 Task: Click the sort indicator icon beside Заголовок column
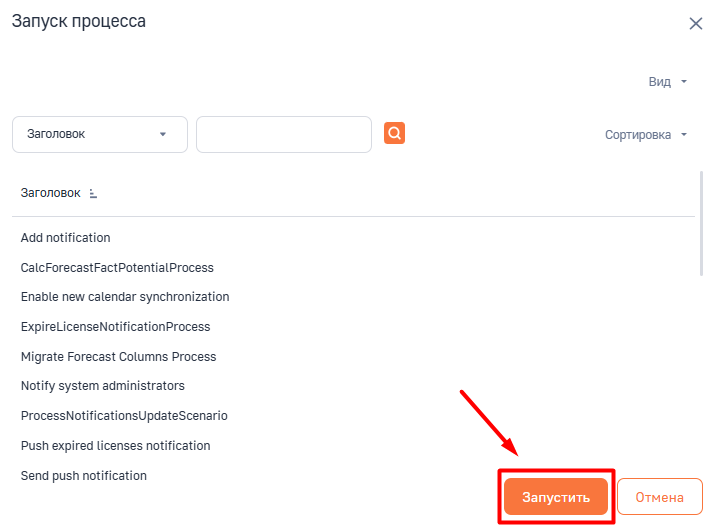pos(93,194)
